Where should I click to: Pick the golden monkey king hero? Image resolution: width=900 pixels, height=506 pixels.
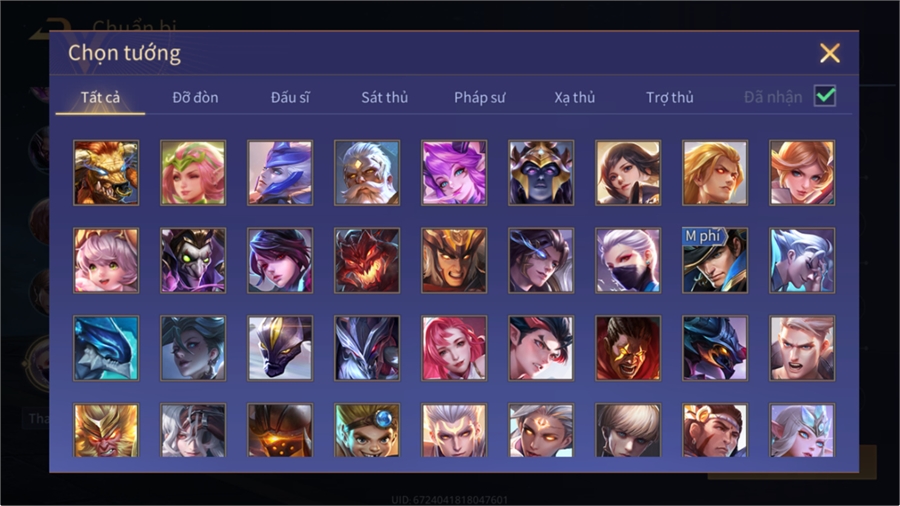106,430
